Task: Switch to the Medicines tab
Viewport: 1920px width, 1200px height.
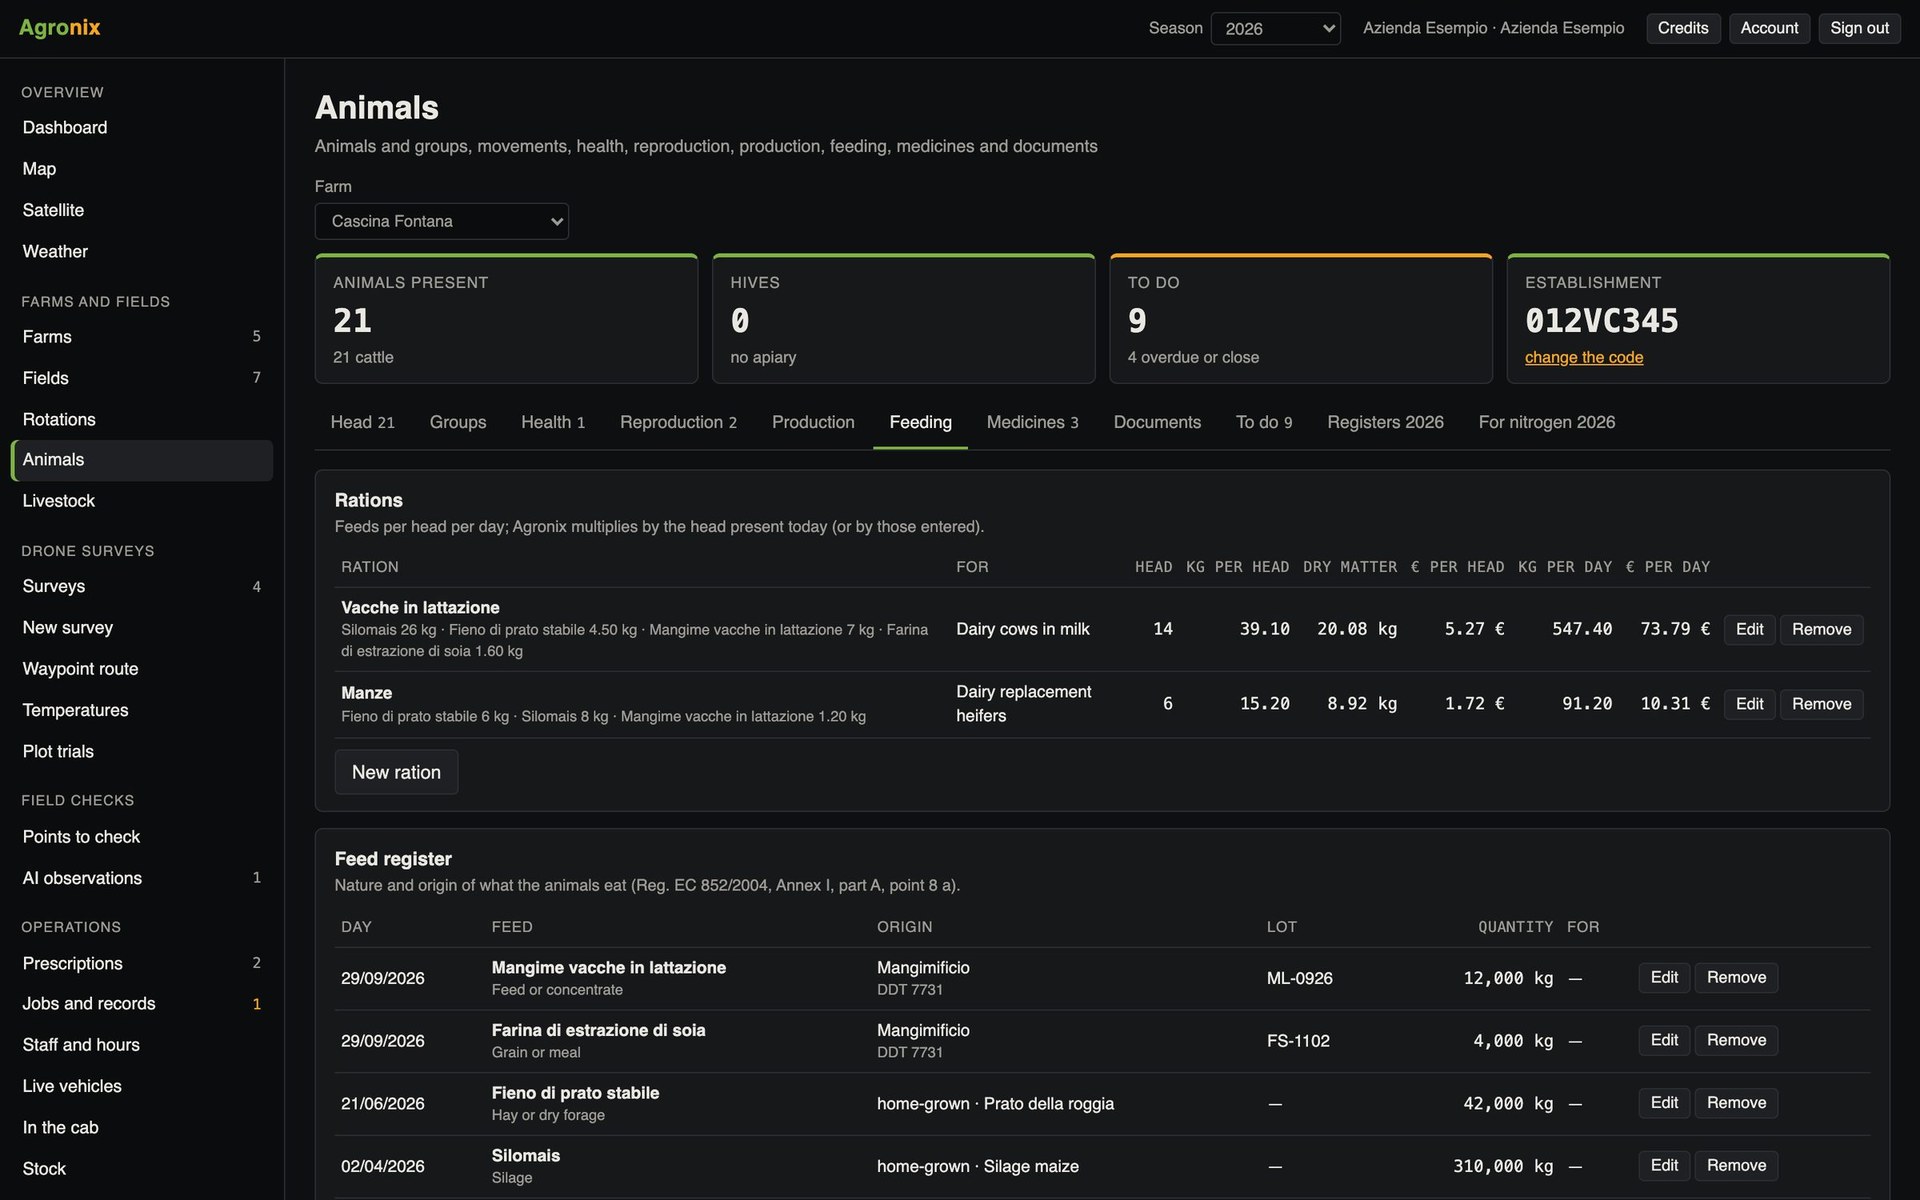Action: [x=1032, y=422]
